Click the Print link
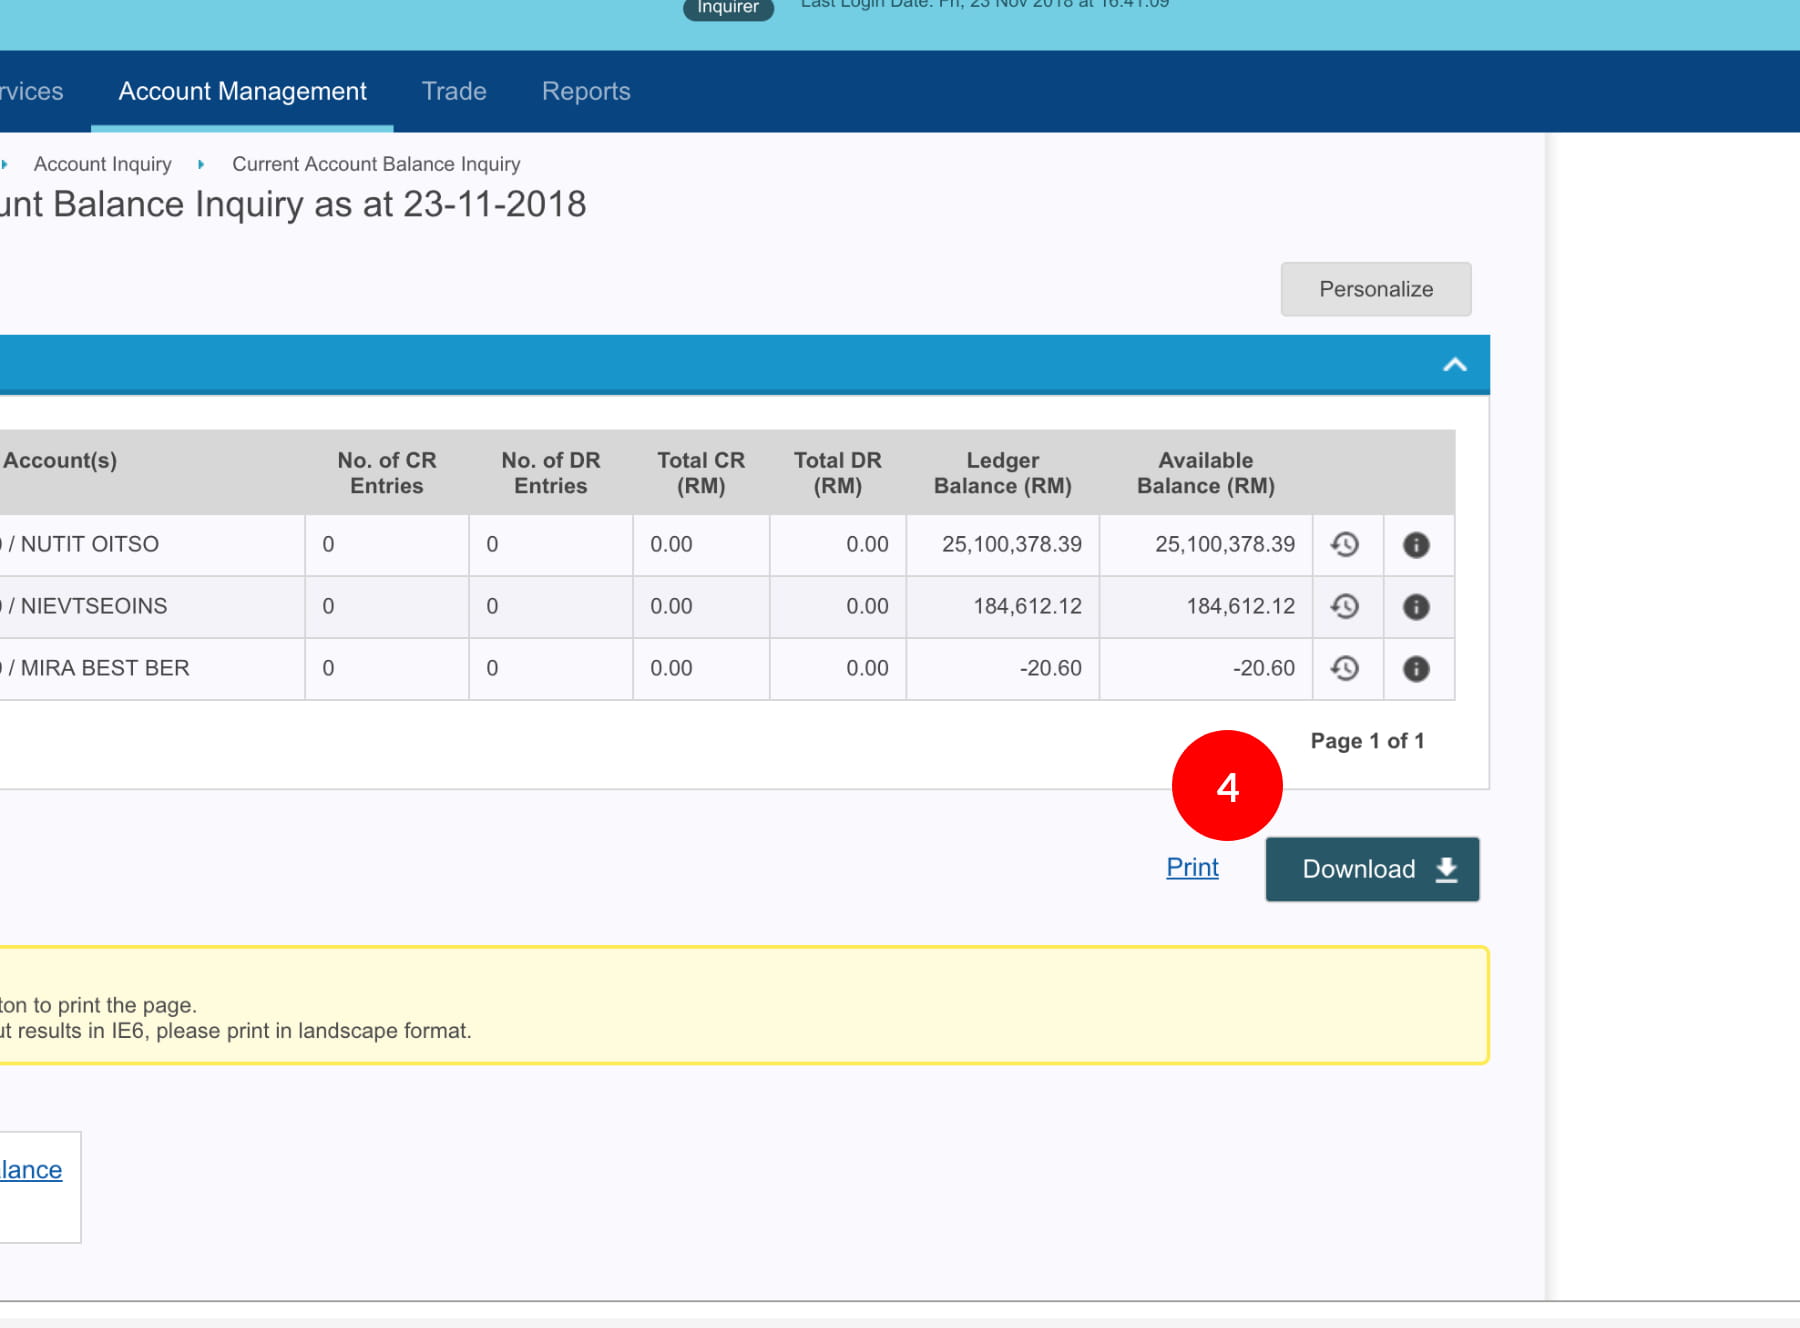Image resolution: width=1800 pixels, height=1328 pixels. coord(1192,867)
